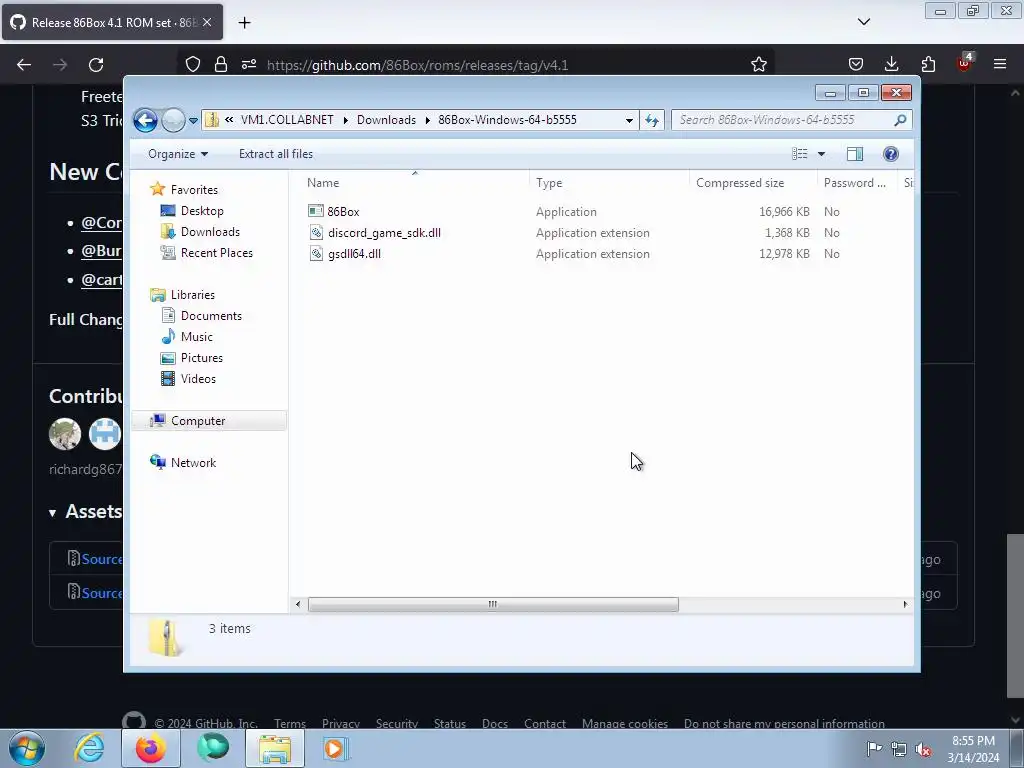This screenshot has height=768, width=1024.
Task: Open Windows Explorer taskbar button
Action: 275,748
